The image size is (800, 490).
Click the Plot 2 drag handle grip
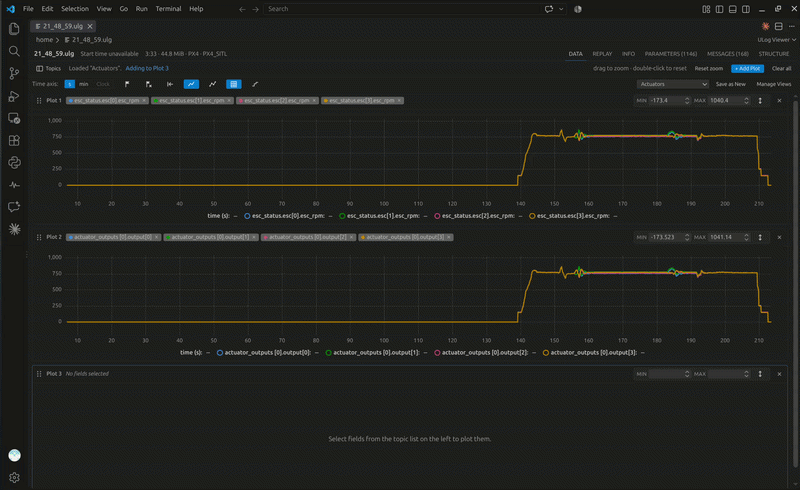39,237
